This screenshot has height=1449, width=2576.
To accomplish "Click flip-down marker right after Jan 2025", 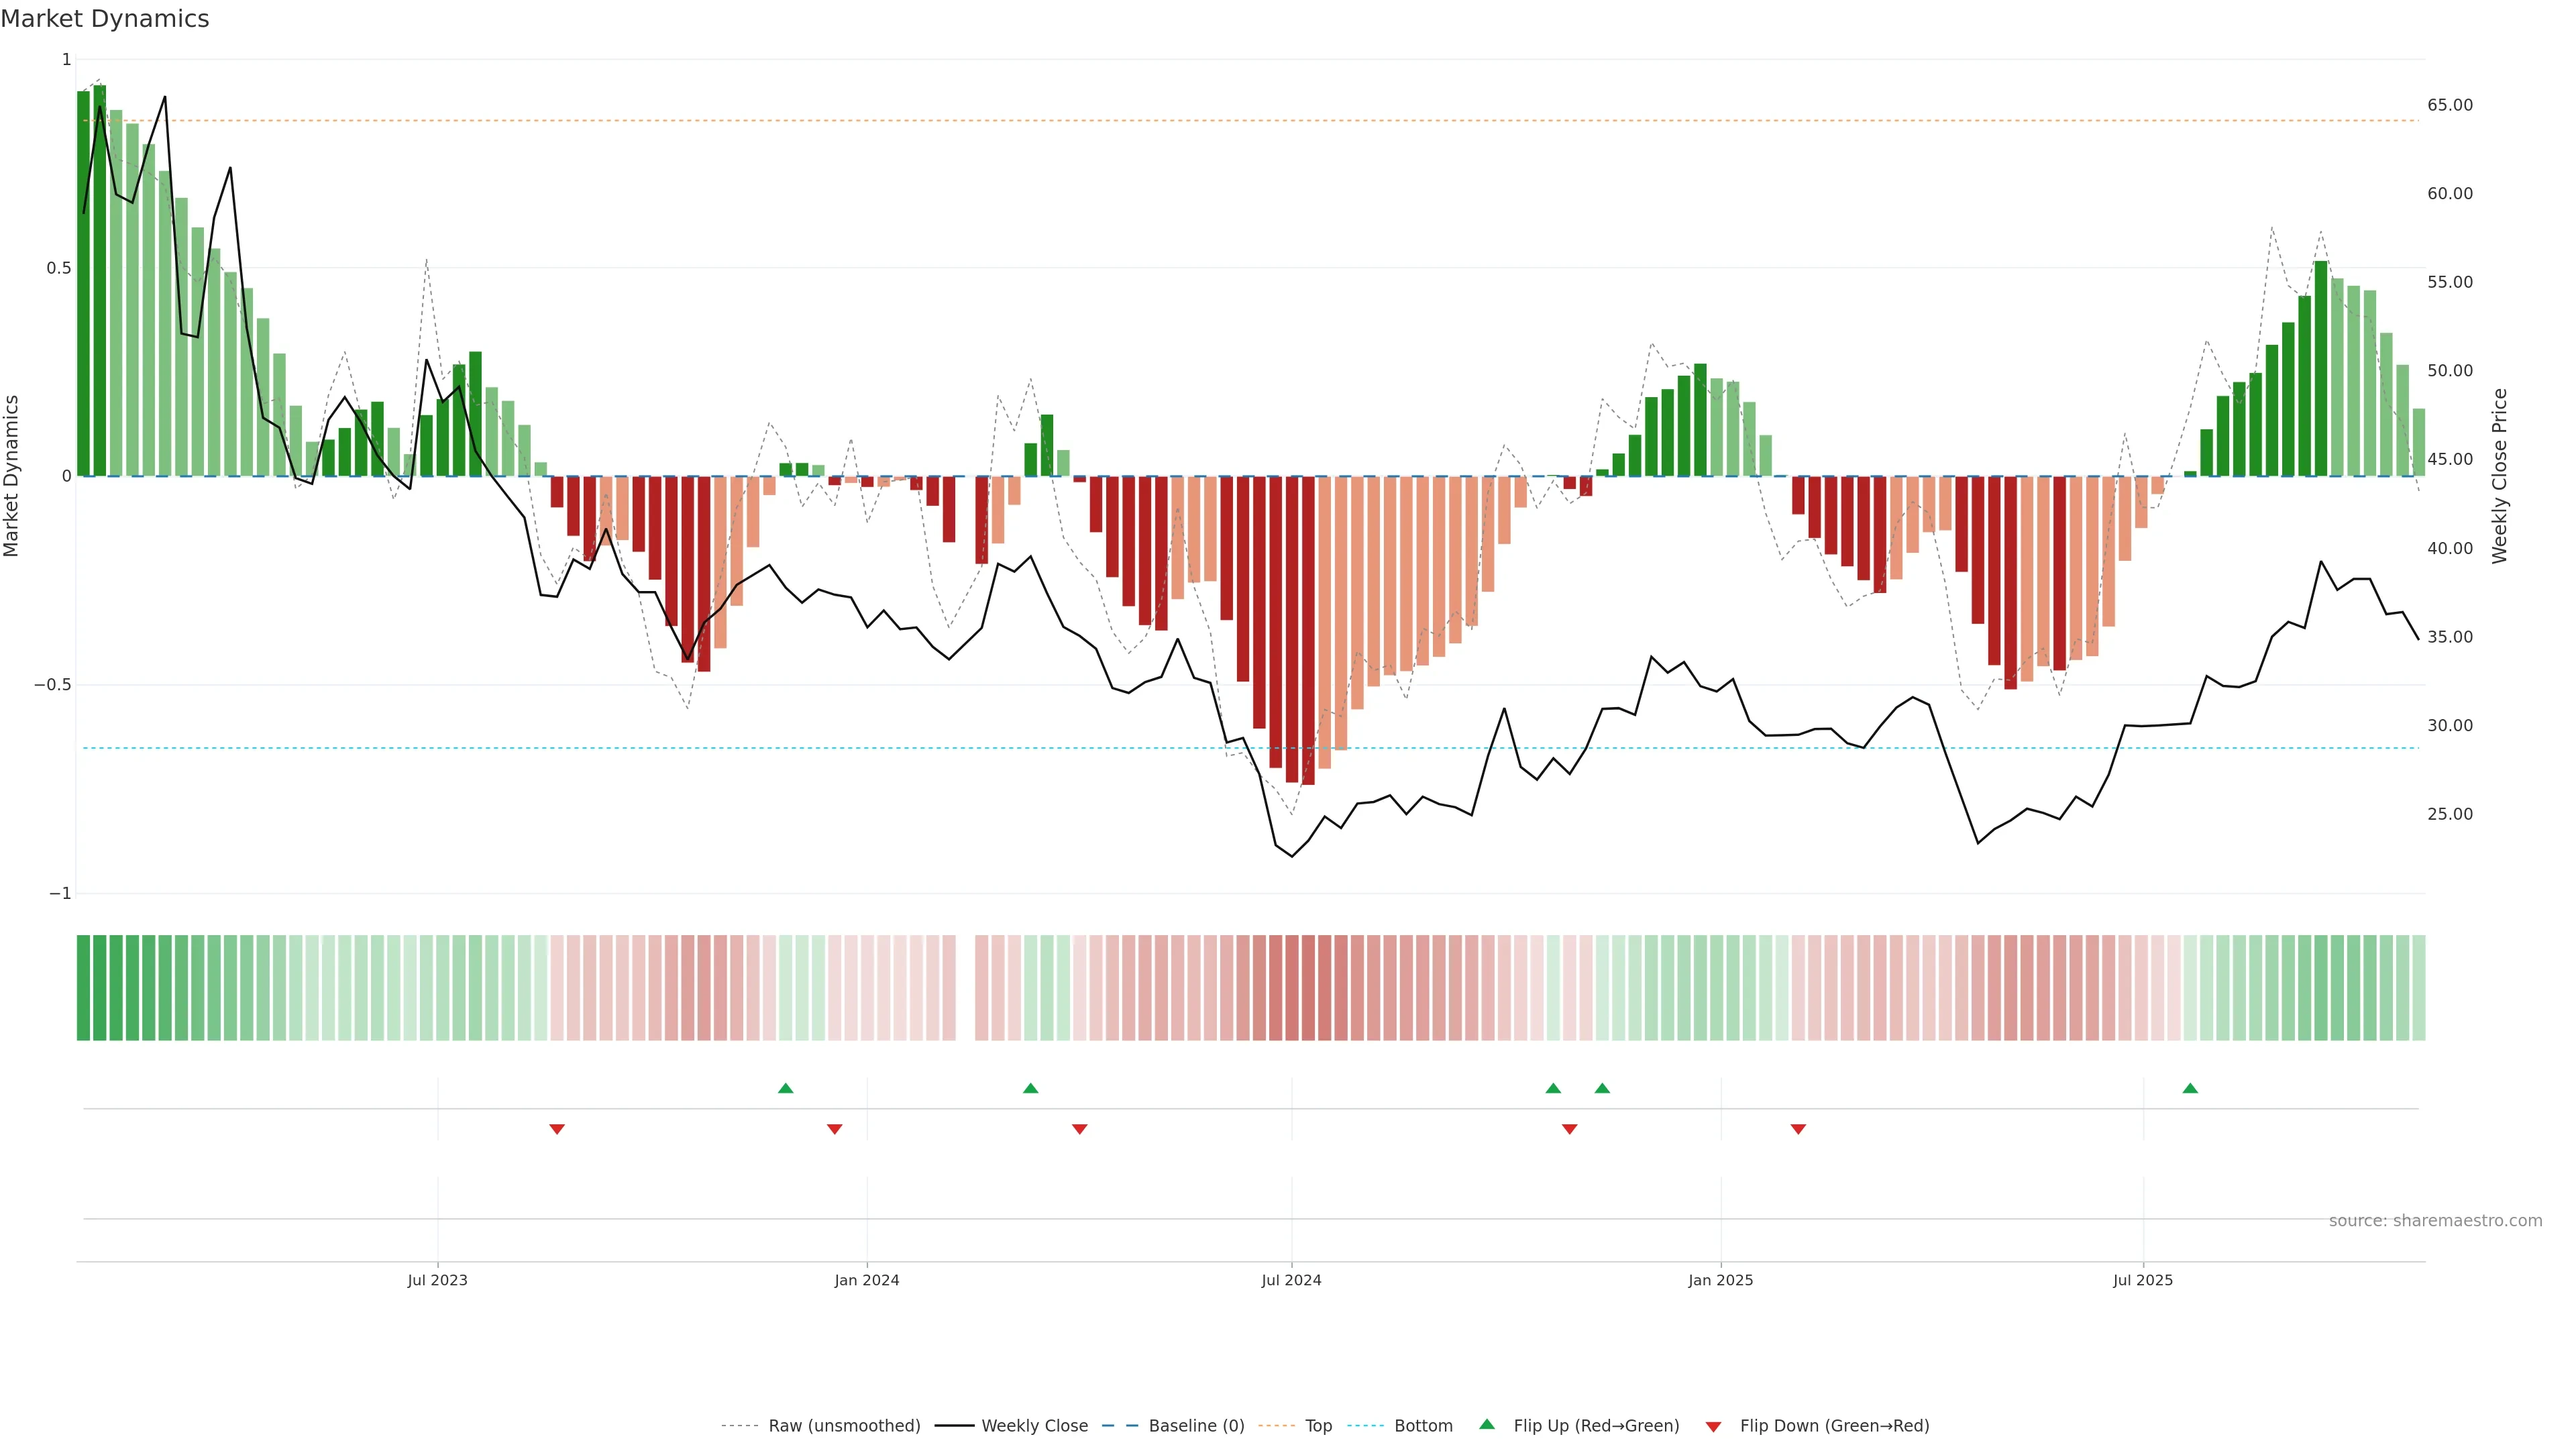I will click(1798, 1129).
